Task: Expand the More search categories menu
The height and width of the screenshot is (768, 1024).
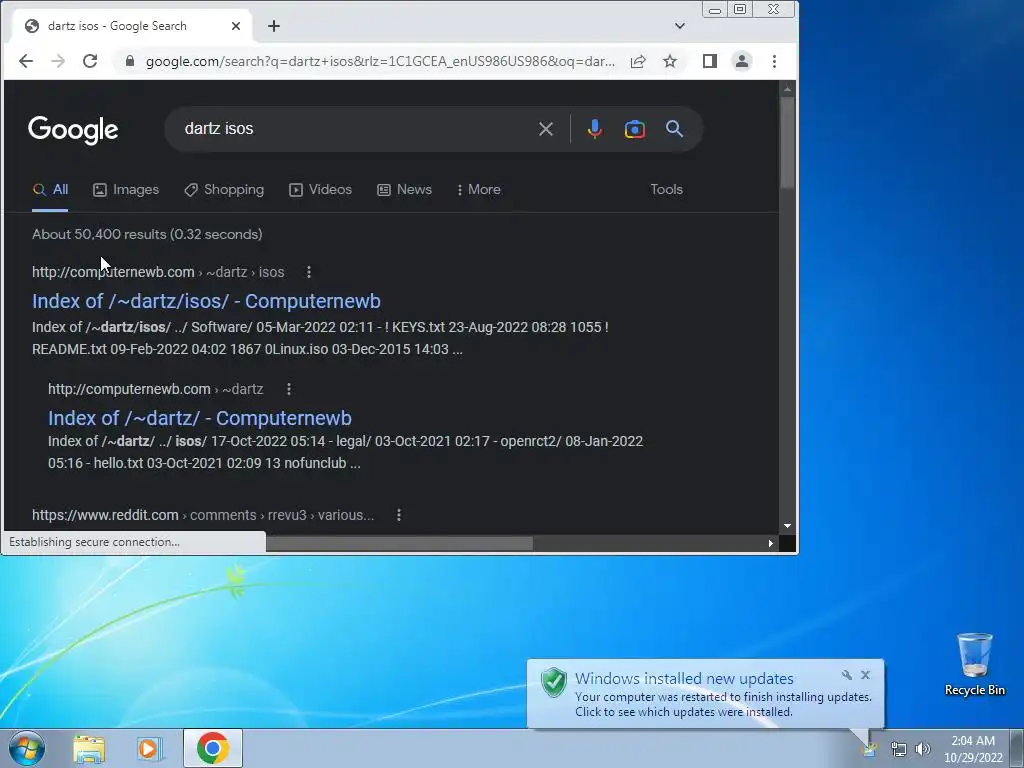Action: click(479, 189)
